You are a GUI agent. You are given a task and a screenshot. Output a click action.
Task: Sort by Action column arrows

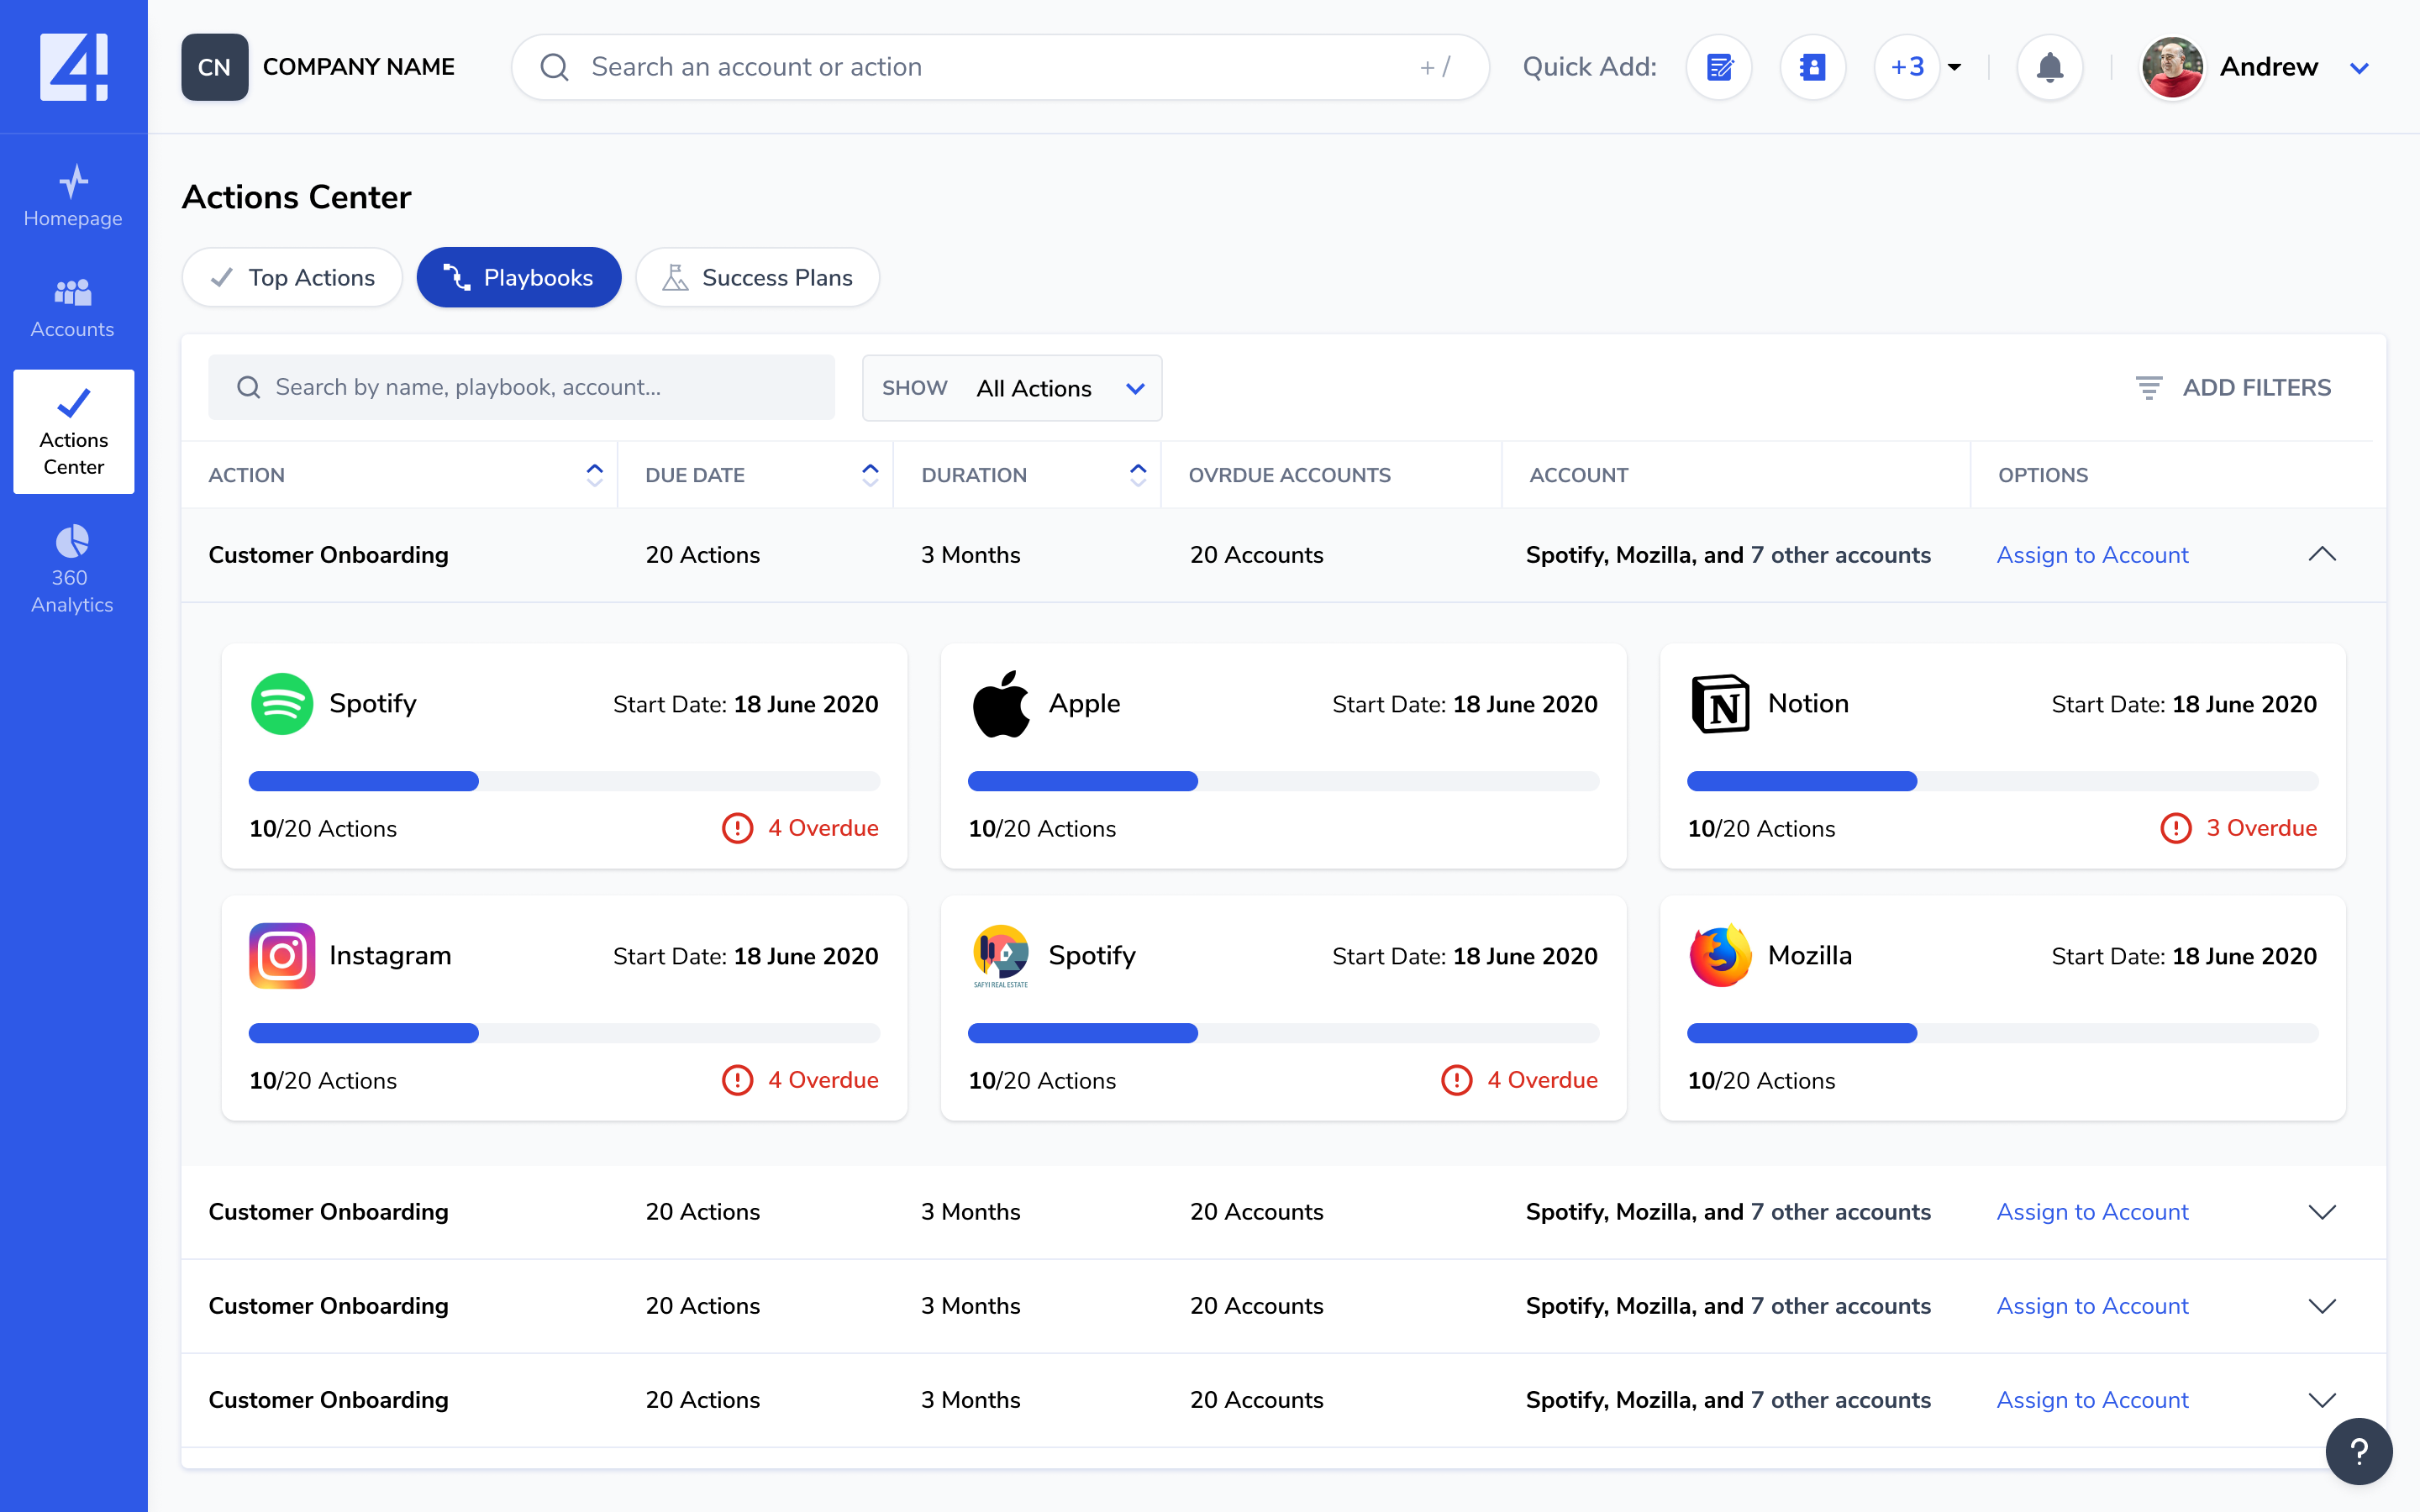pos(594,475)
